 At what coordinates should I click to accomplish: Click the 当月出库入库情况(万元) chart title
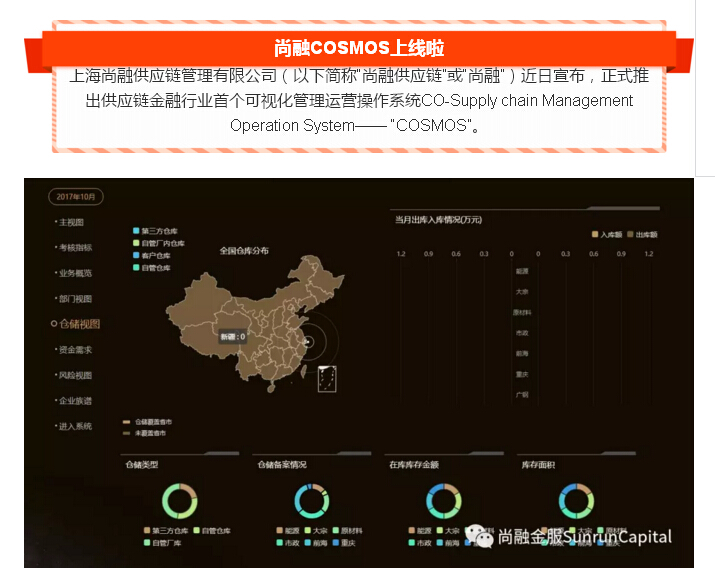438,220
